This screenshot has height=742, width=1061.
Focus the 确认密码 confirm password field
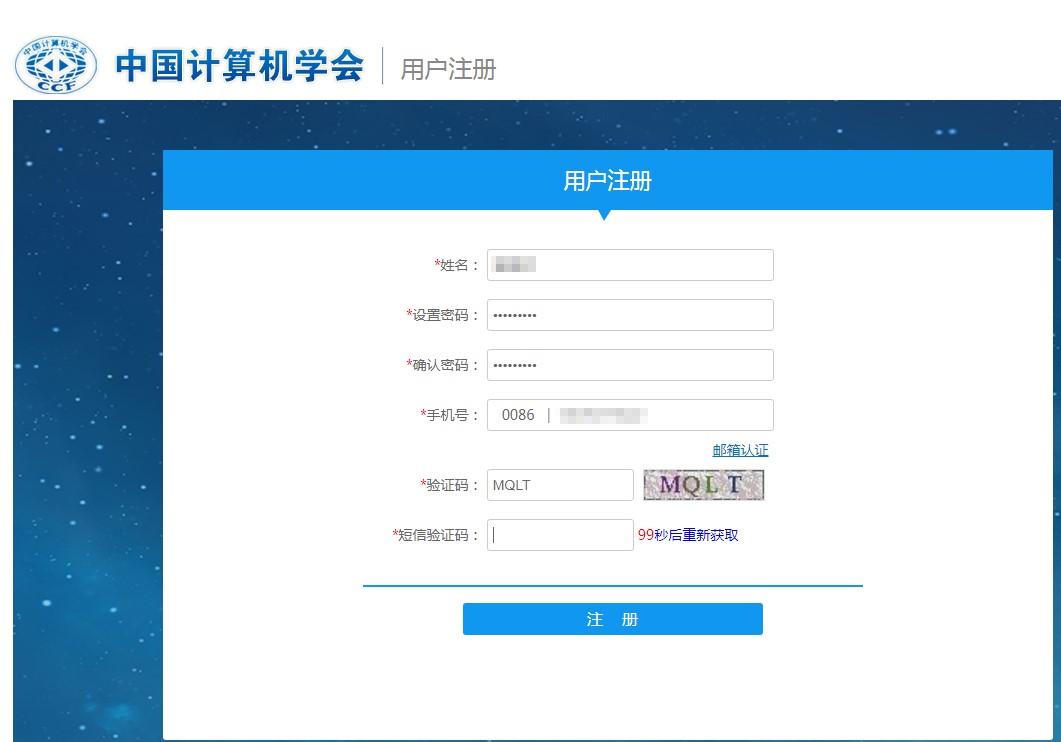pos(630,365)
